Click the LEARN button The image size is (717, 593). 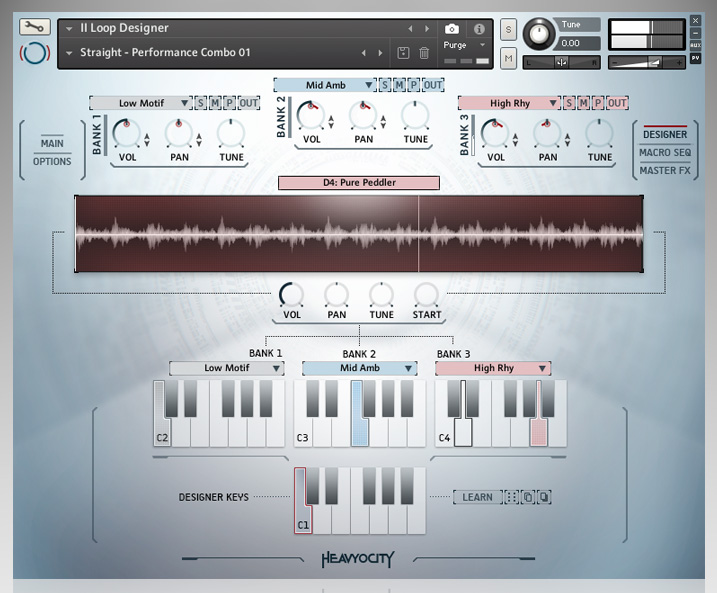[x=477, y=497]
